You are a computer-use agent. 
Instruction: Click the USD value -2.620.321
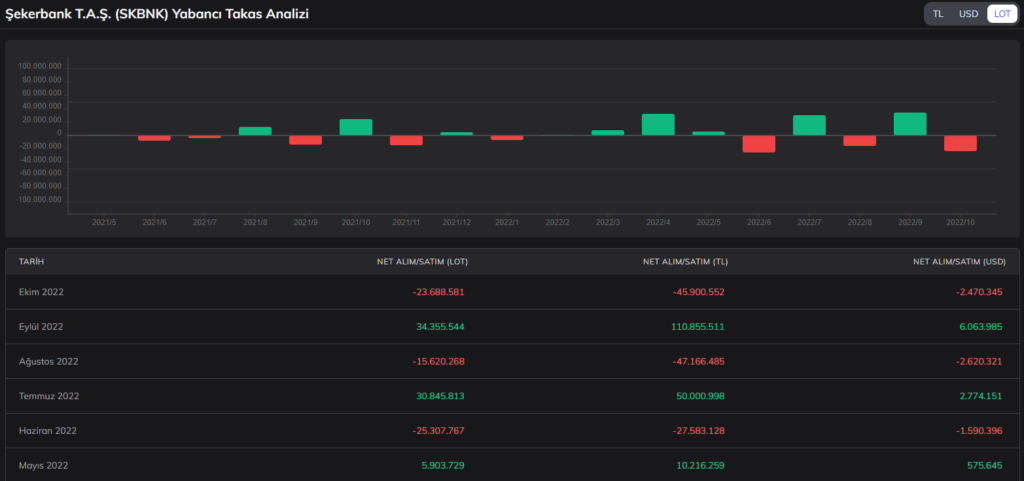[x=978, y=361]
